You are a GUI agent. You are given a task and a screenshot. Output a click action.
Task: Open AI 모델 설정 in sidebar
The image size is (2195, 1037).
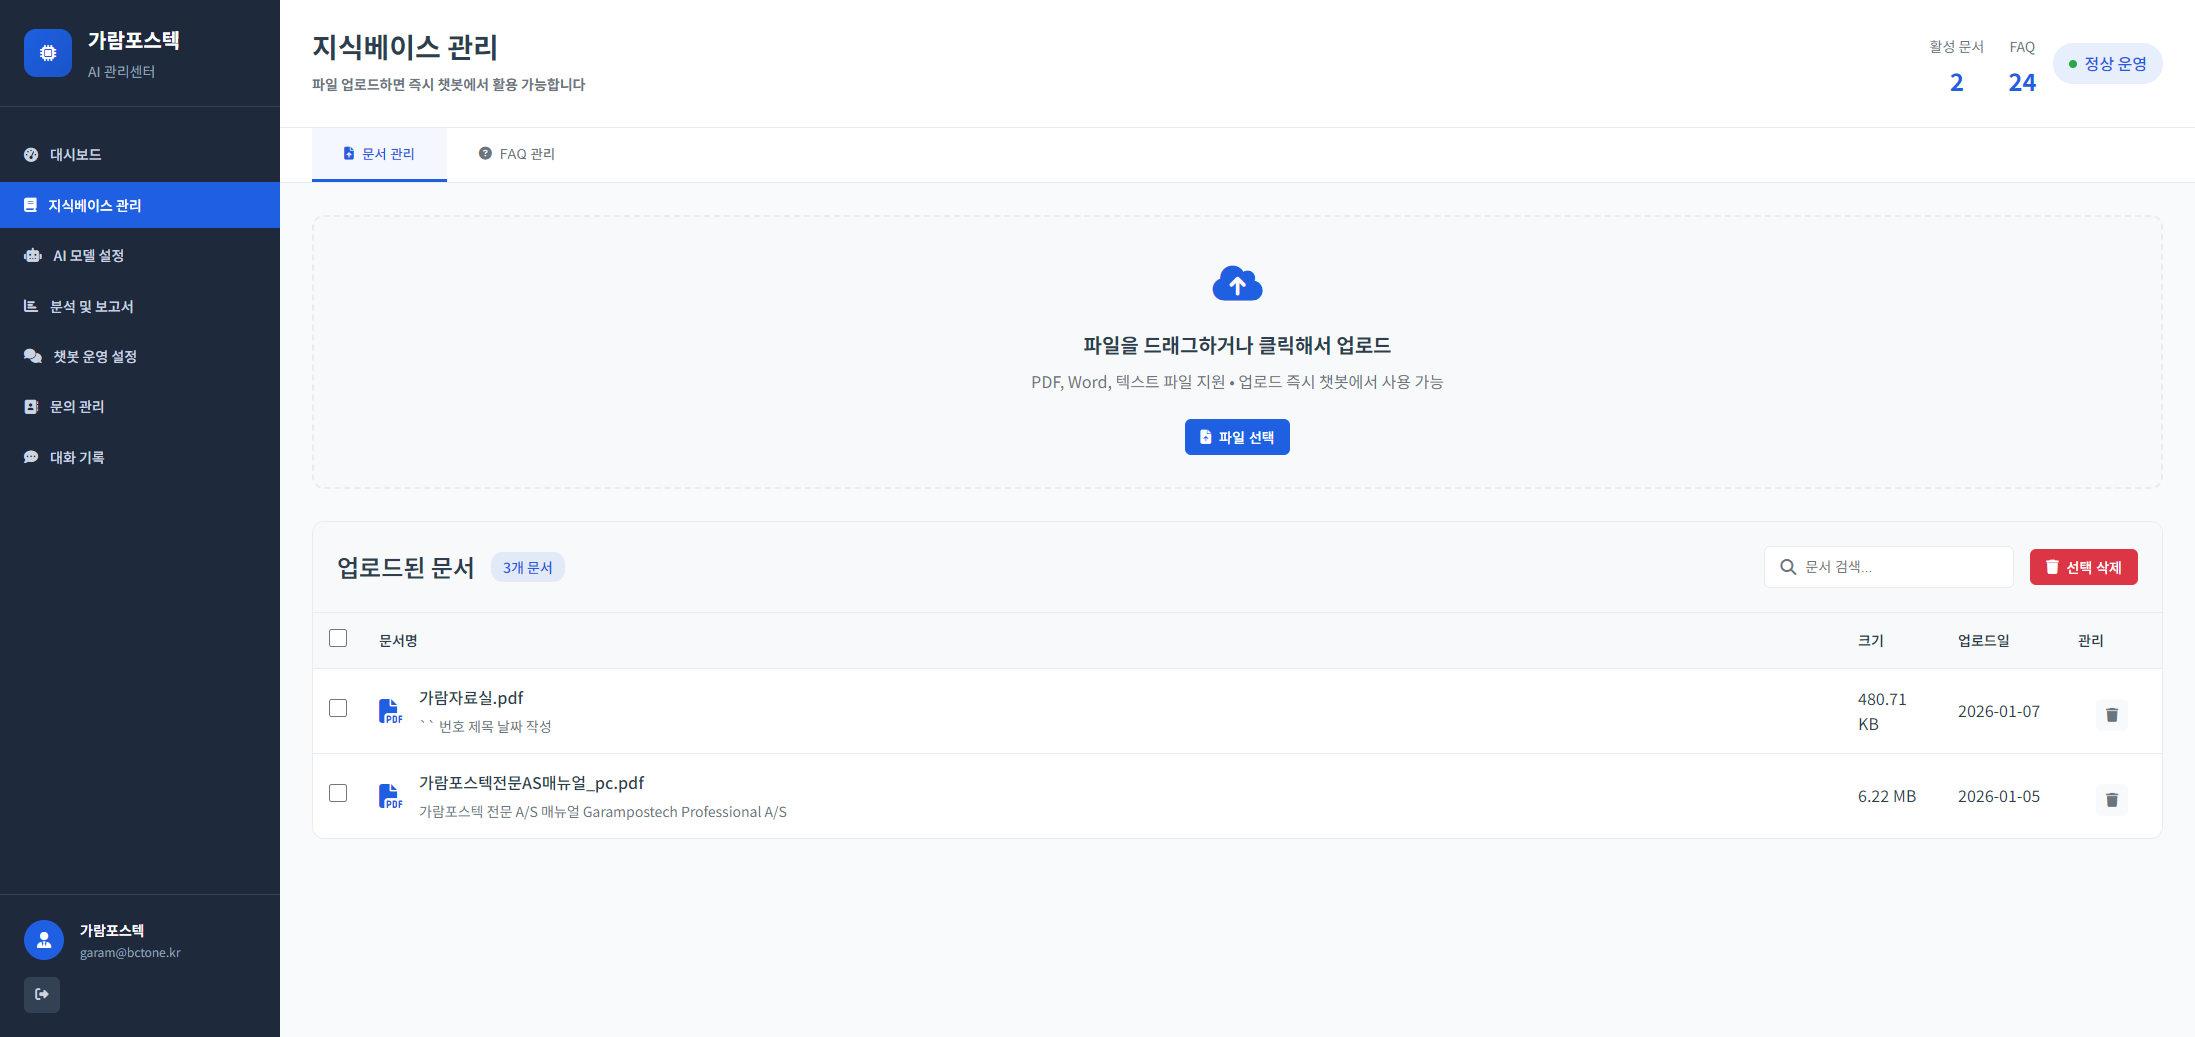click(x=88, y=256)
